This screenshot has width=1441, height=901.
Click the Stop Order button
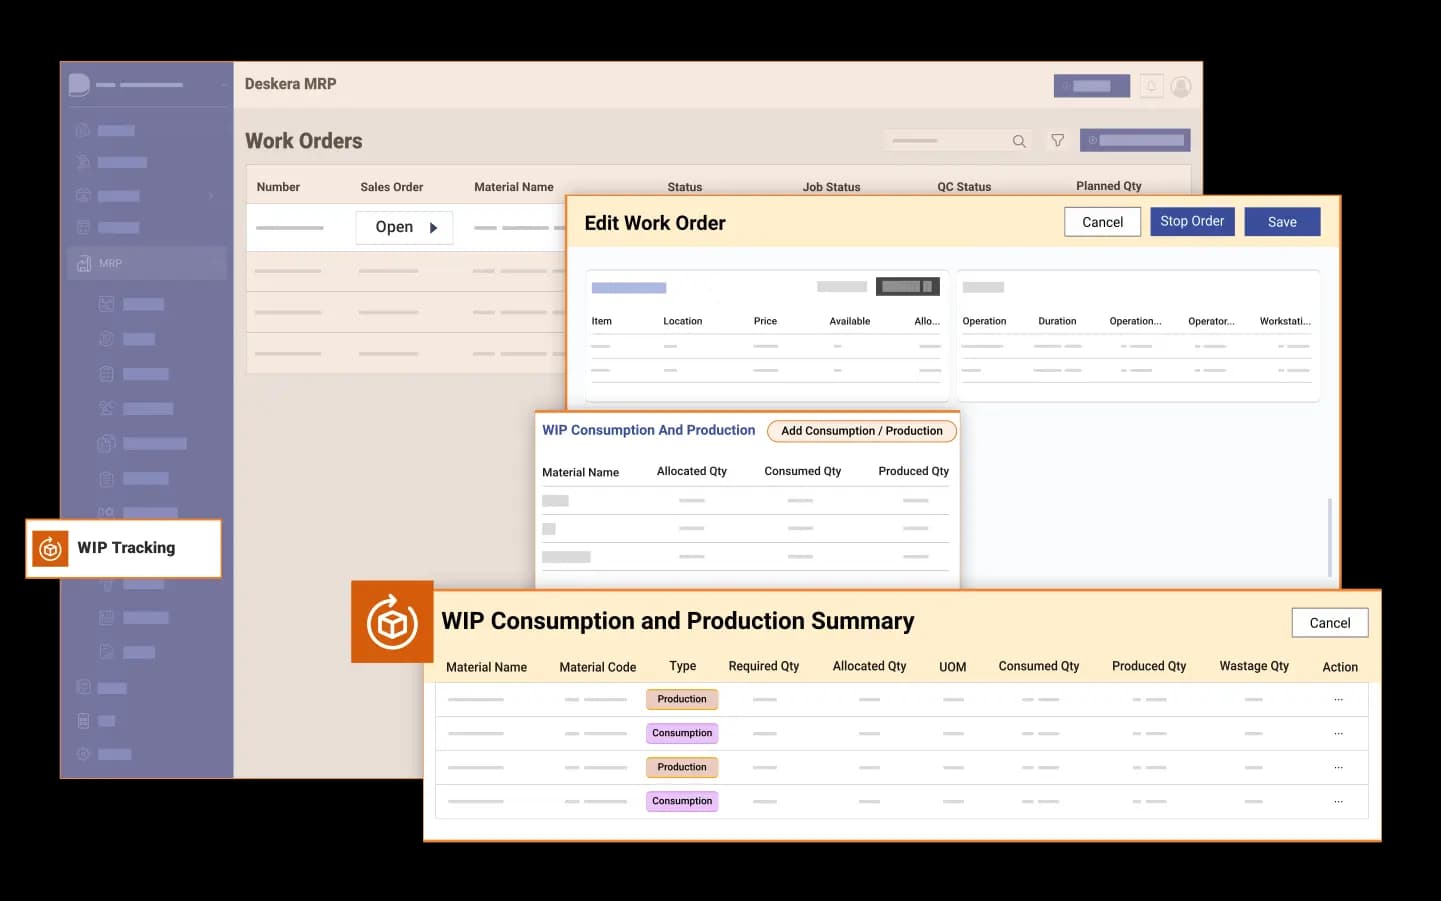point(1192,221)
